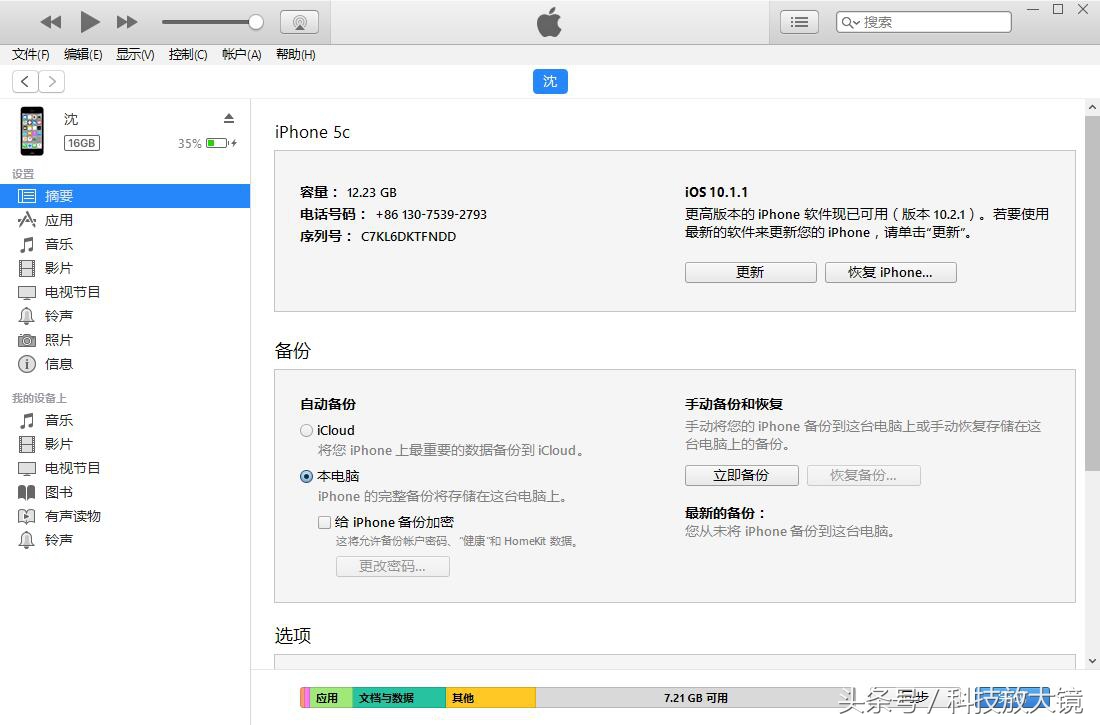Open 图书 books under 我的设备上
This screenshot has width=1100, height=725.
tap(57, 492)
